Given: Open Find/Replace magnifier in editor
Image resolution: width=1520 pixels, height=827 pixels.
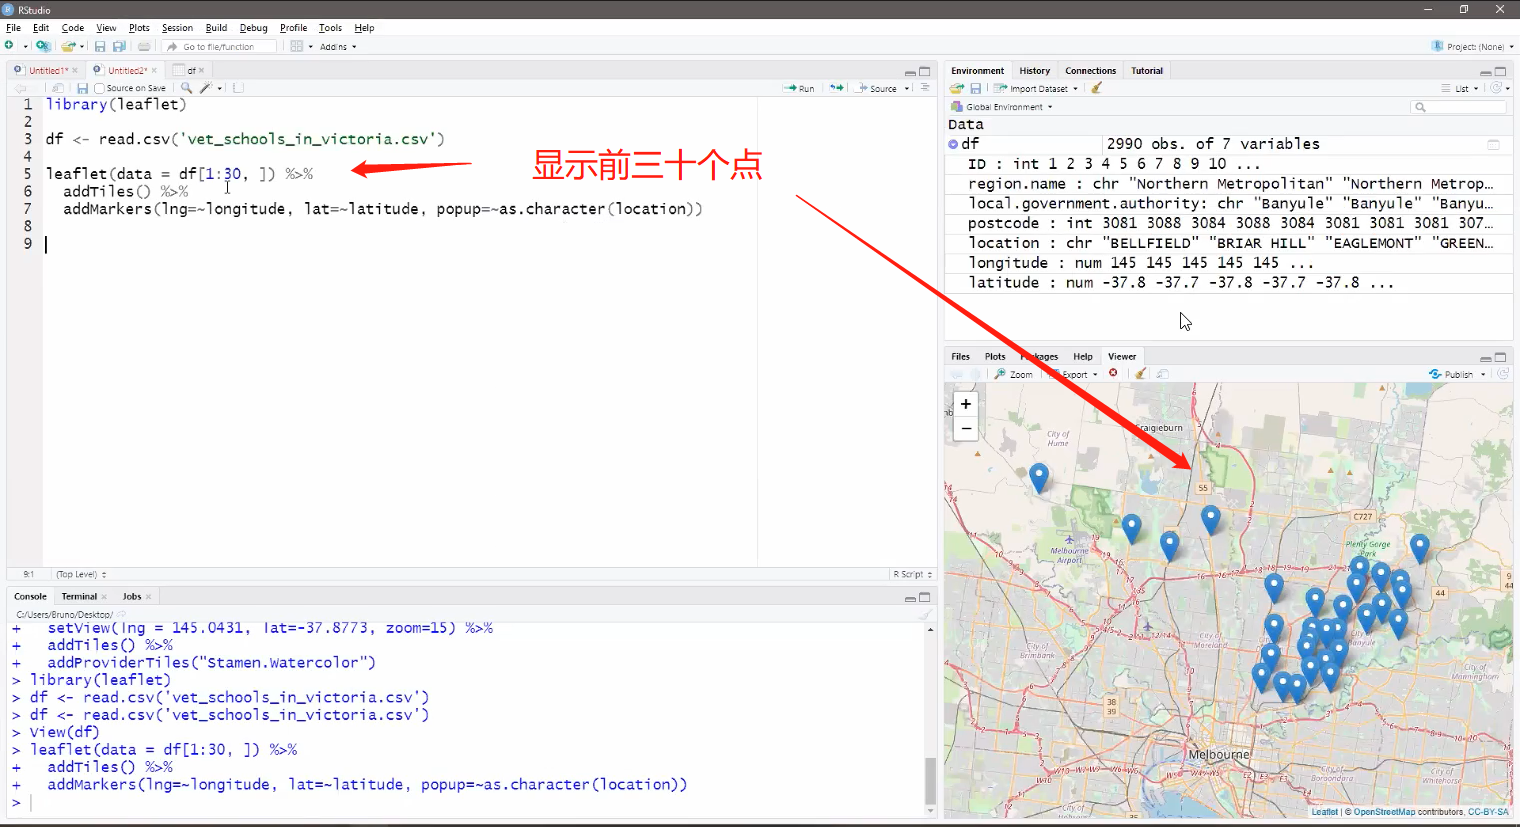Looking at the screenshot, I should pyautogui.click(x=186, y=88).
